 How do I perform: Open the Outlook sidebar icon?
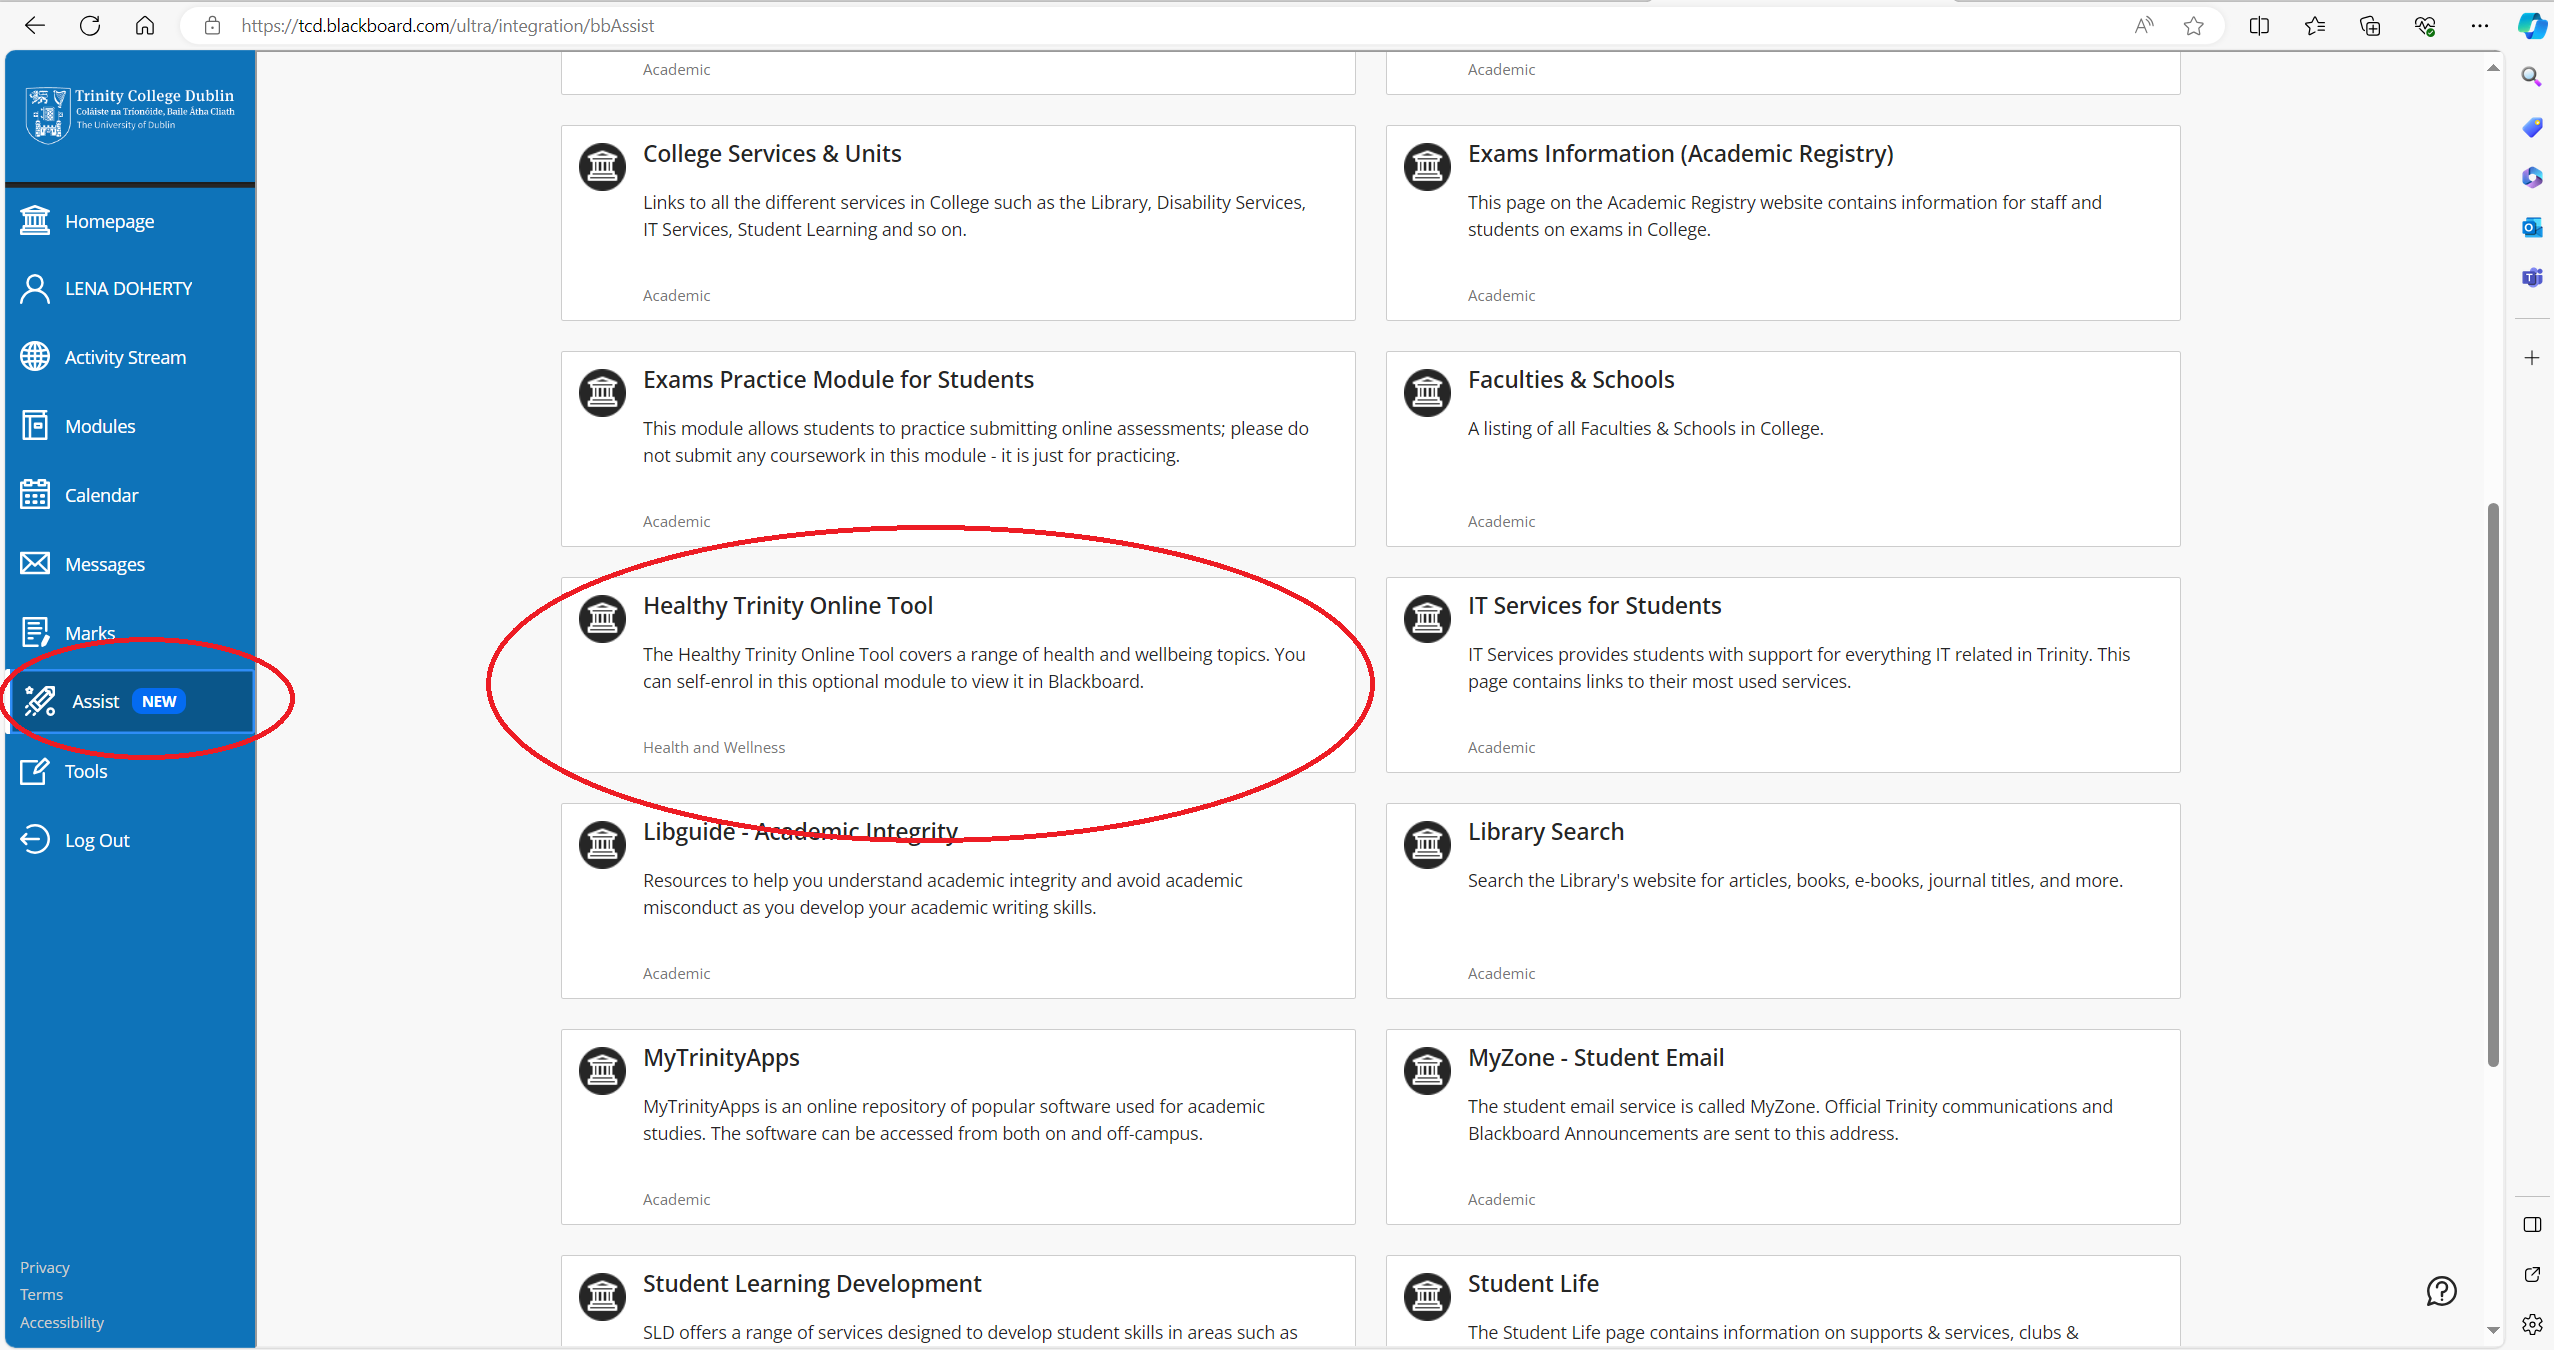[2531, 227]
